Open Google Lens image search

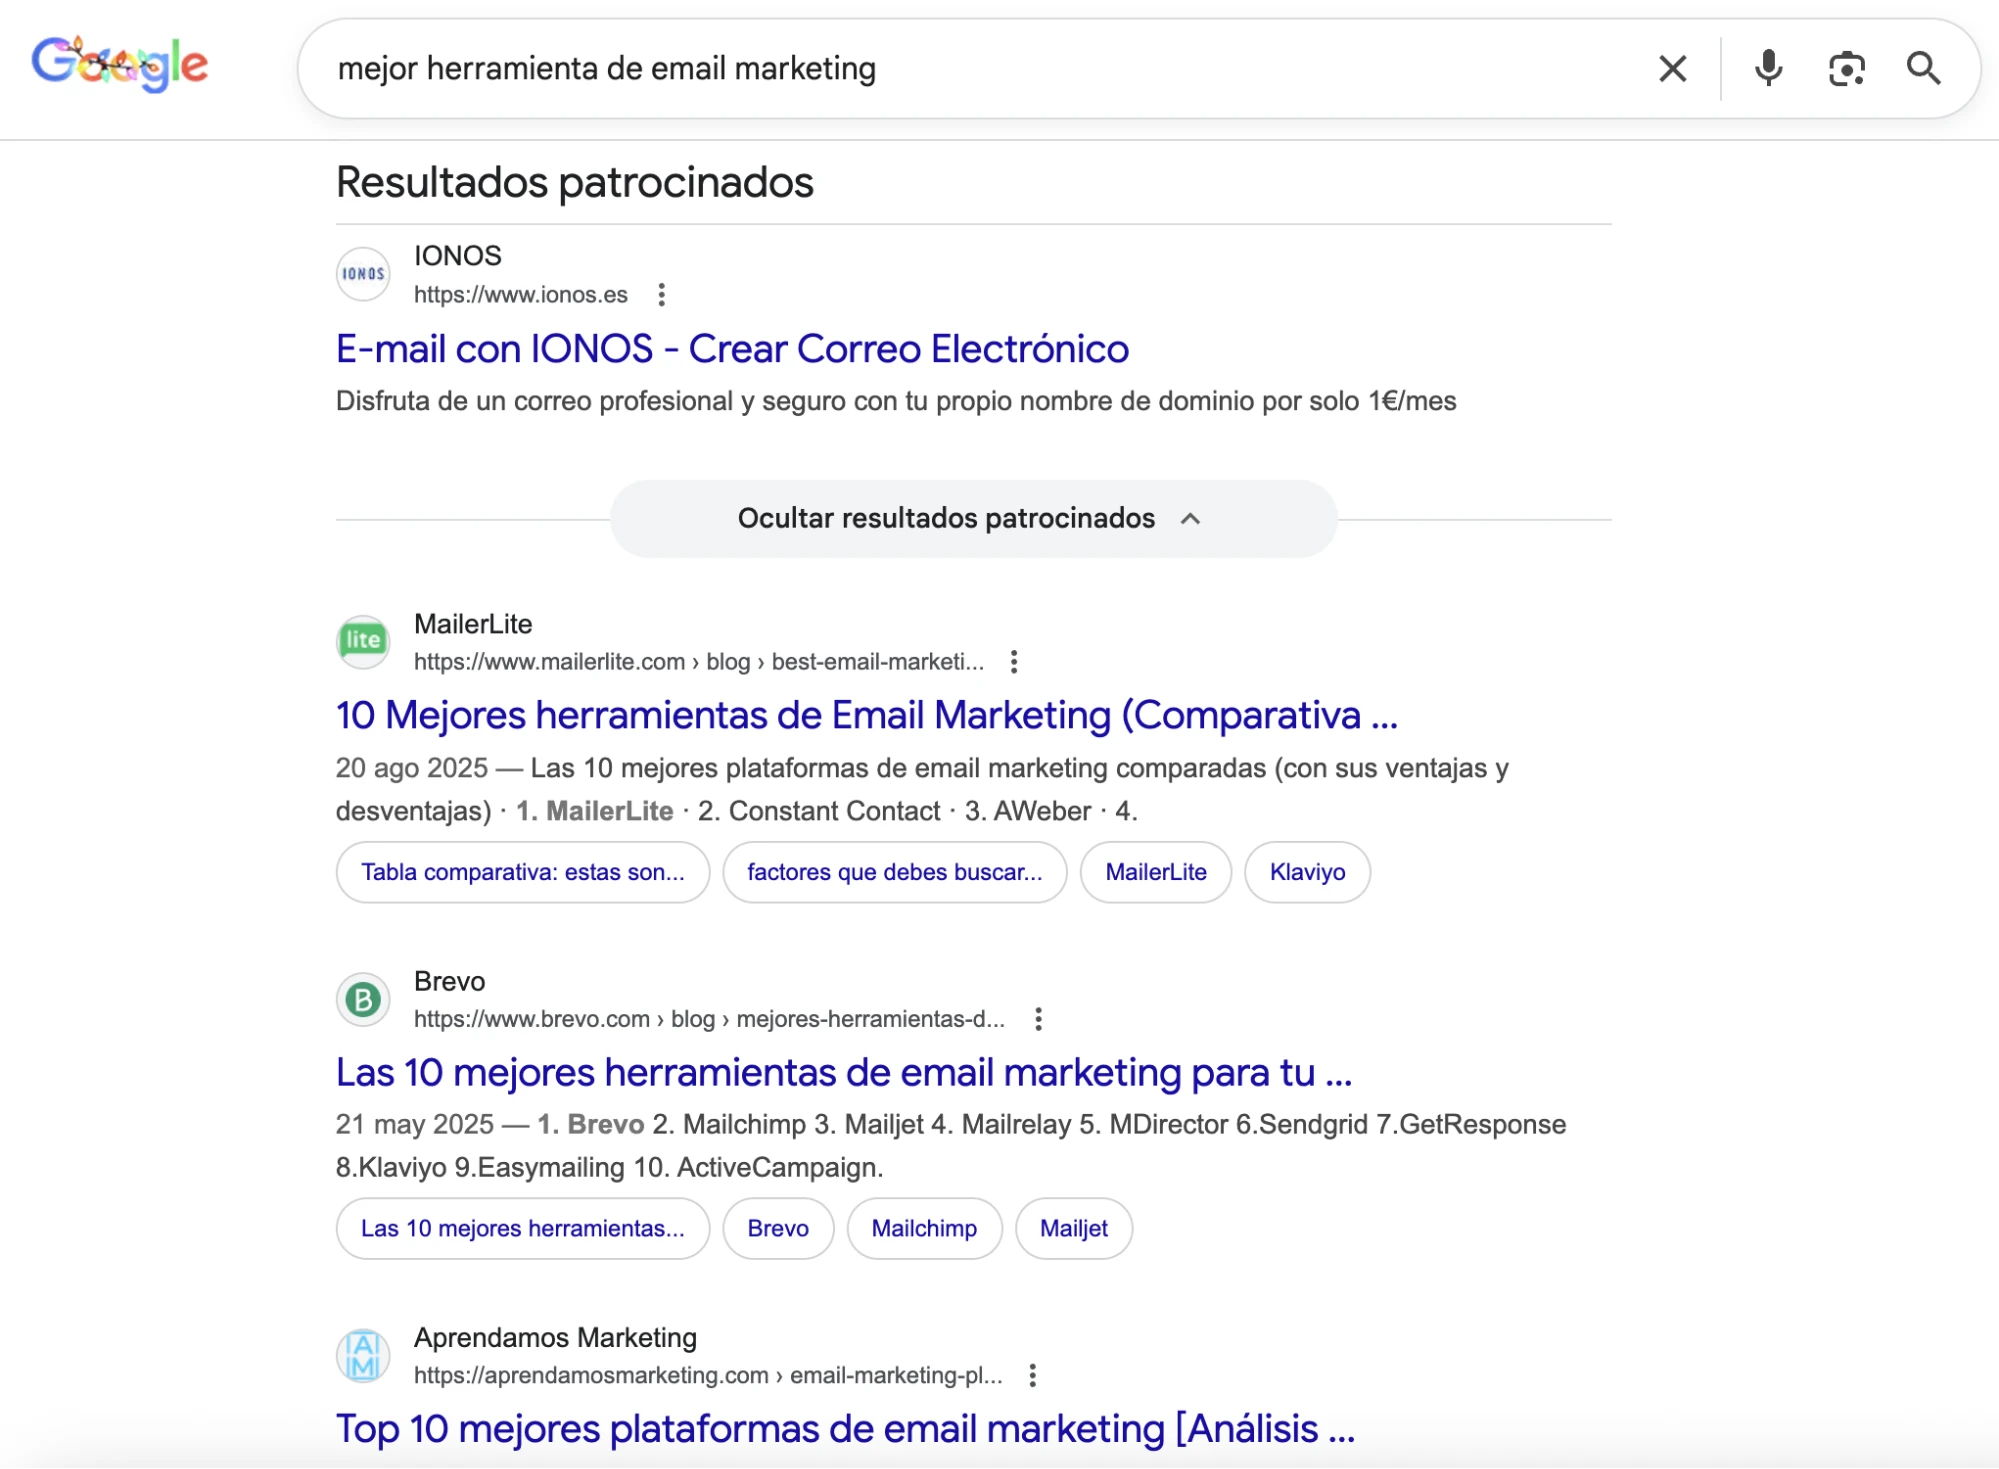(x=1846, y=69)
